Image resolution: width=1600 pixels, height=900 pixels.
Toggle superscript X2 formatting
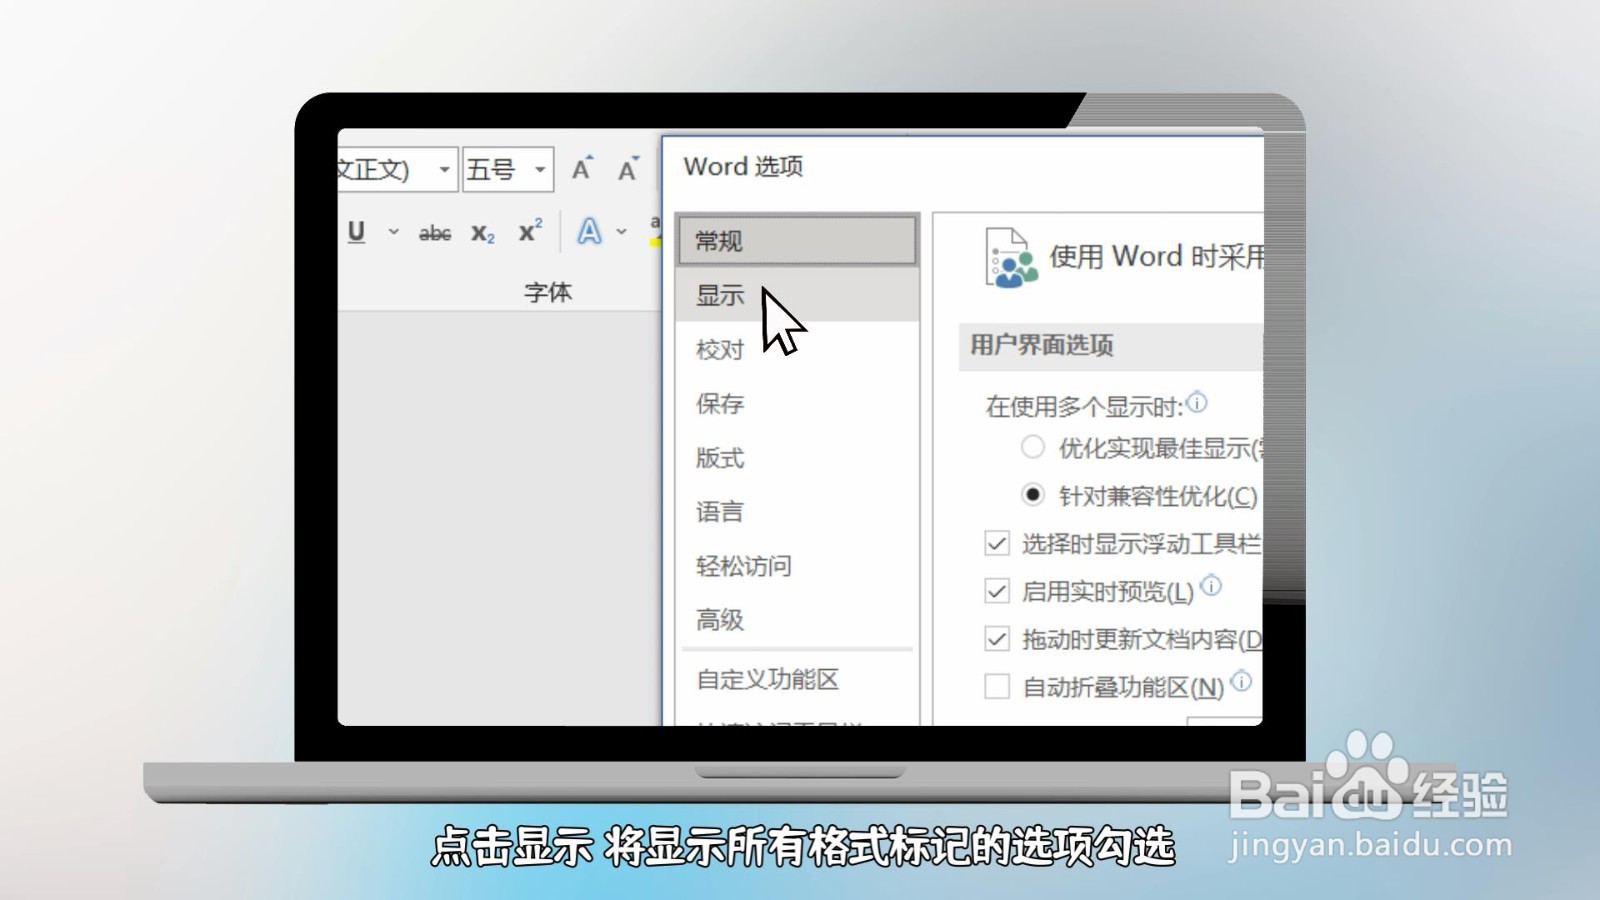[x=530, y=231]
